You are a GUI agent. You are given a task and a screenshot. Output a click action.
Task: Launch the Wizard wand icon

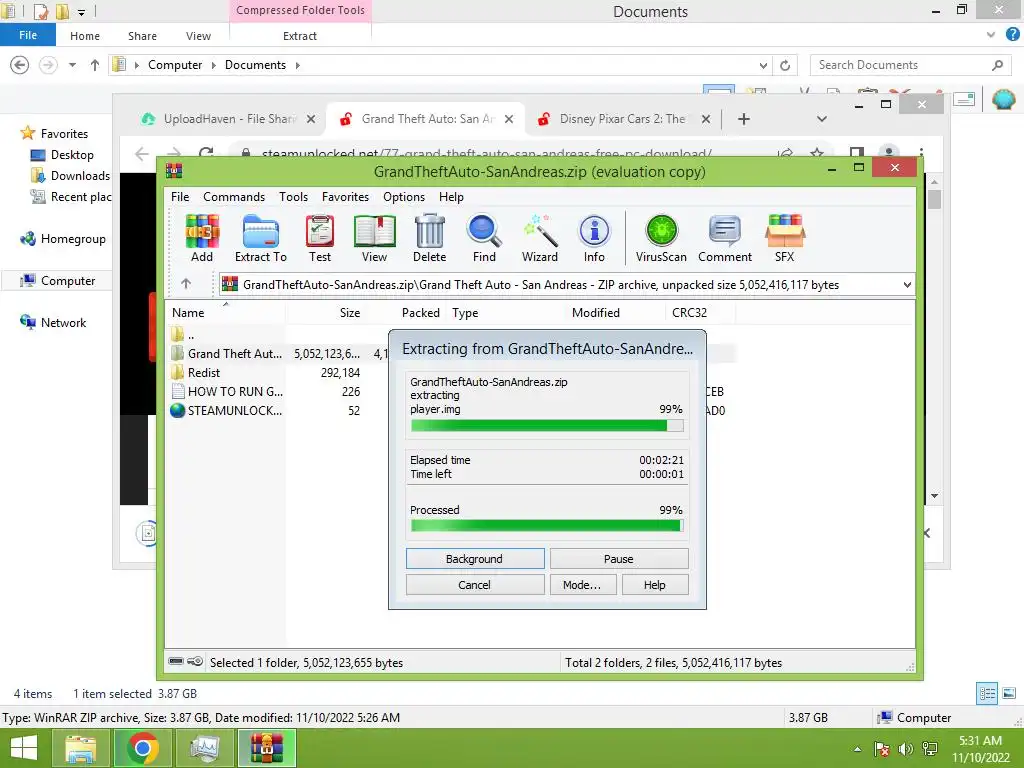click(539, 238)
